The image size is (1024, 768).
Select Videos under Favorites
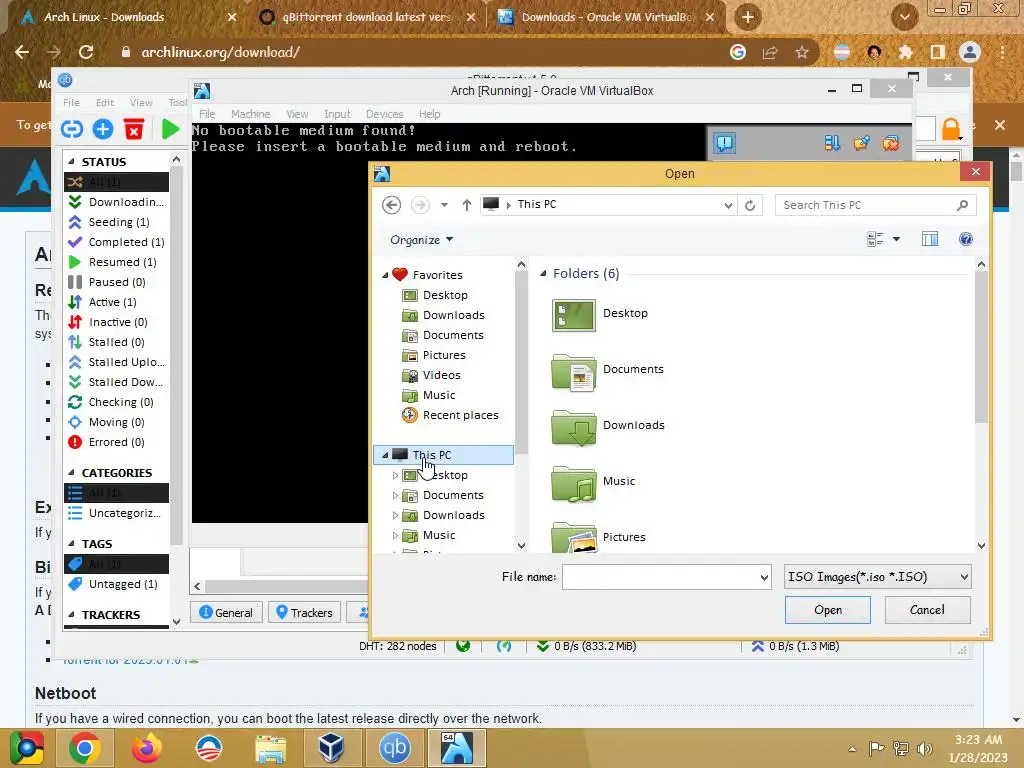(432, 376)
